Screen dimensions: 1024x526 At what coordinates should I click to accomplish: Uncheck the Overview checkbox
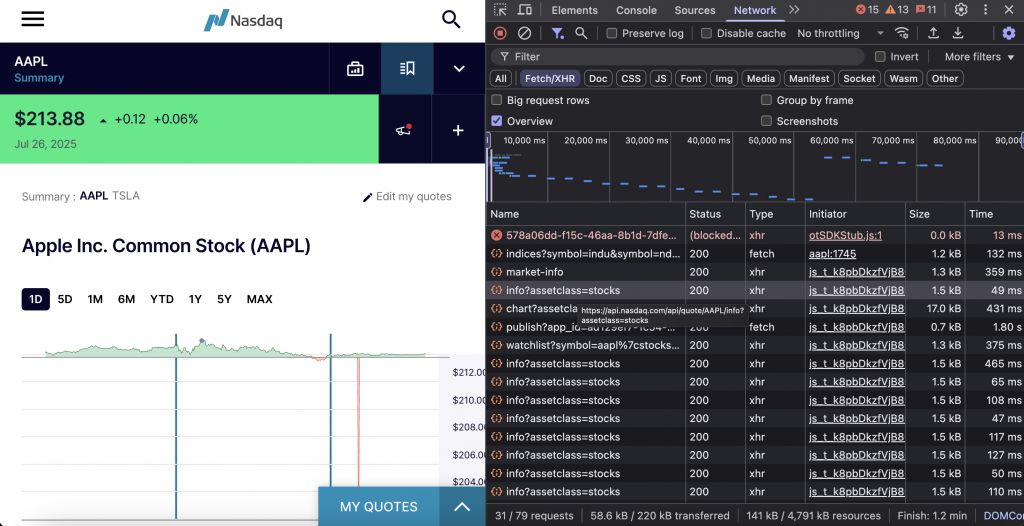pyautogui.click(x=497, y=121)
